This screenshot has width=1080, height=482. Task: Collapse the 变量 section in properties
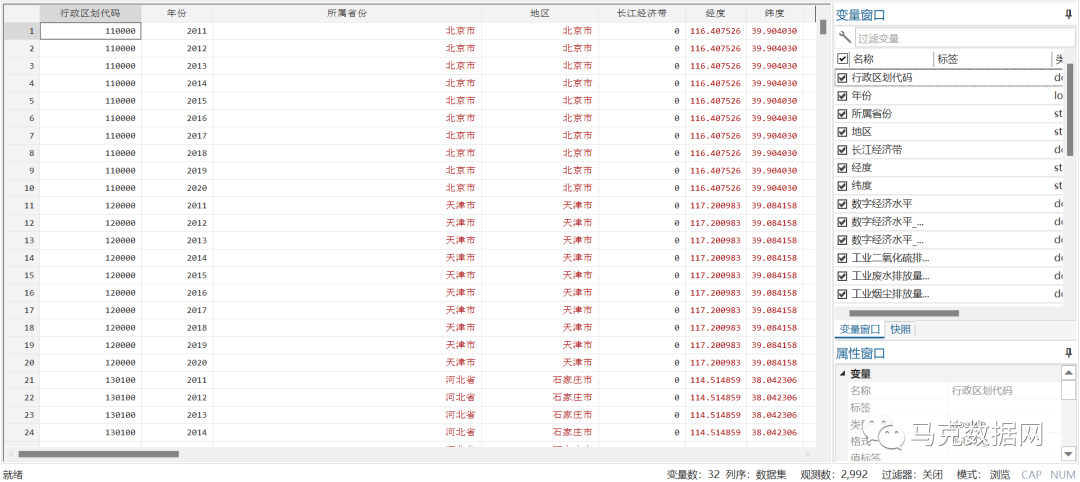(842, 374)
